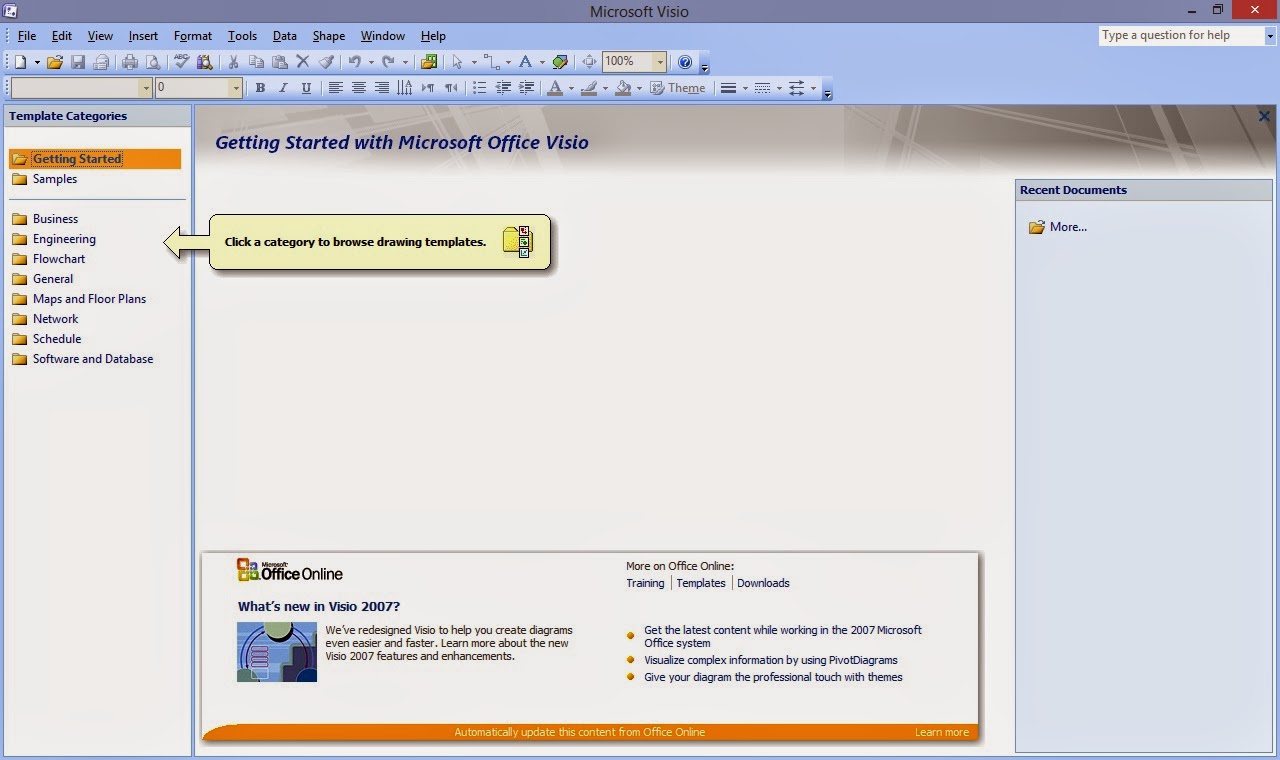Click Learn more in orange bar
Image resolution: width=1280 pixels, height=760 pixels.
[942, 732]
